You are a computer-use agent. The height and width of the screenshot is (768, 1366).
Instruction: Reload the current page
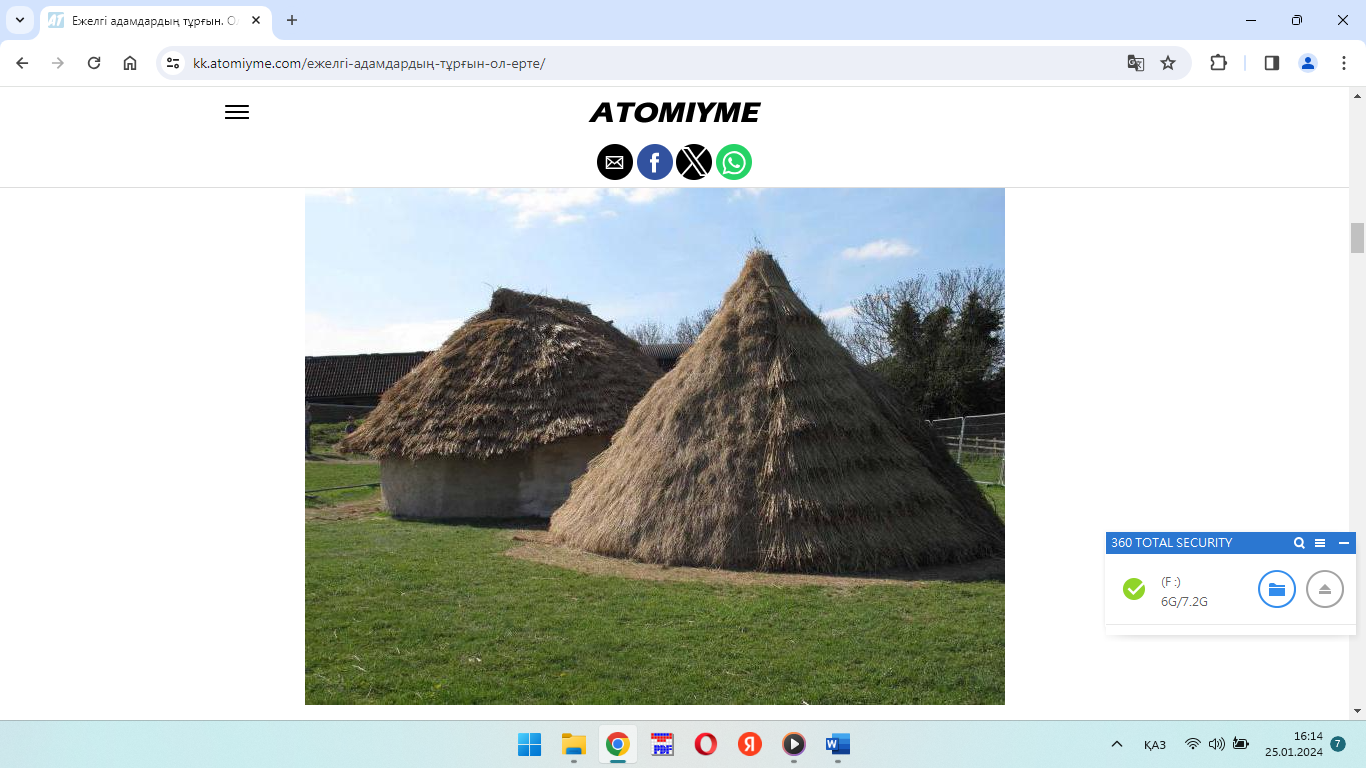pos(94,63)
